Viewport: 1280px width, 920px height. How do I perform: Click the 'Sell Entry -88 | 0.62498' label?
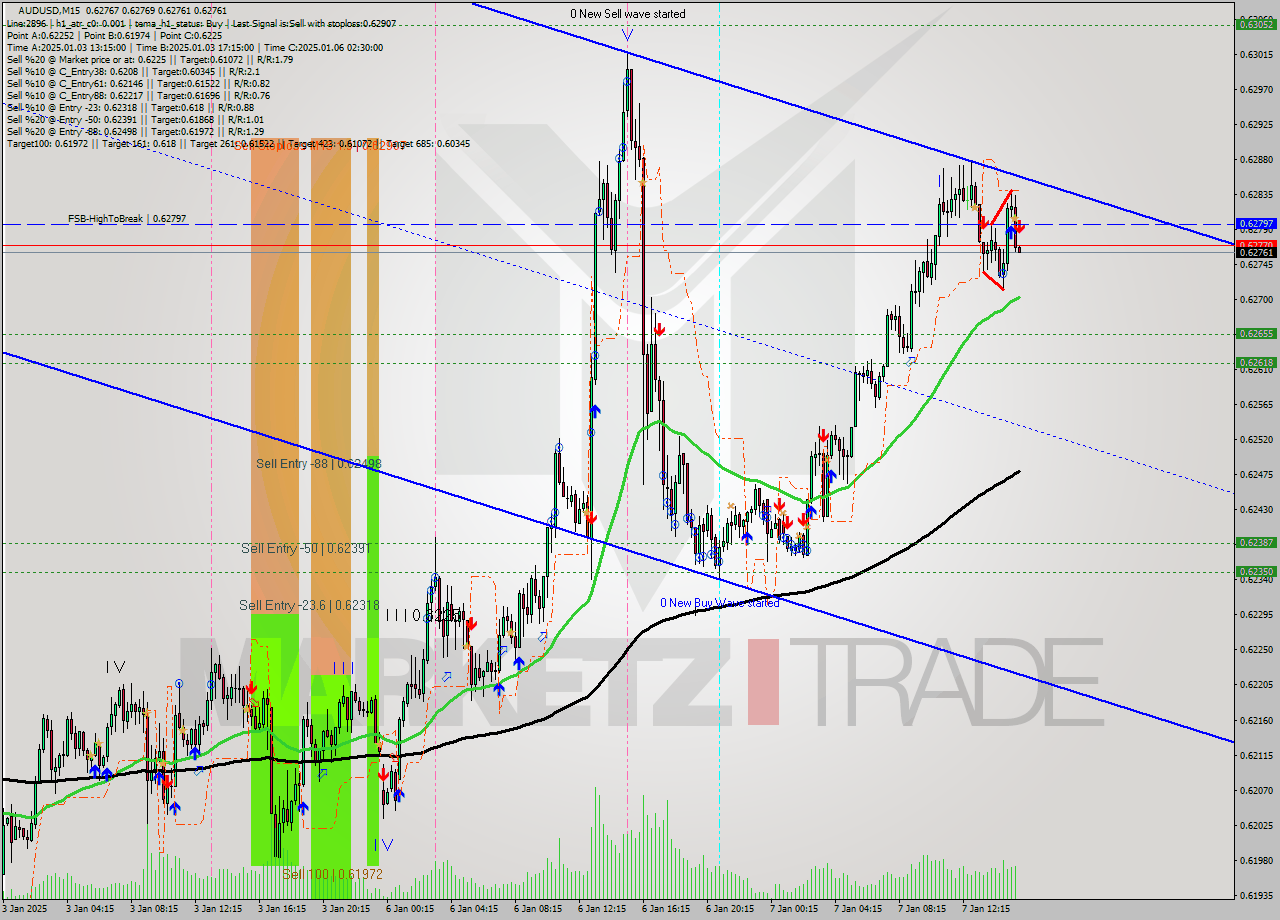coord(318,463)
